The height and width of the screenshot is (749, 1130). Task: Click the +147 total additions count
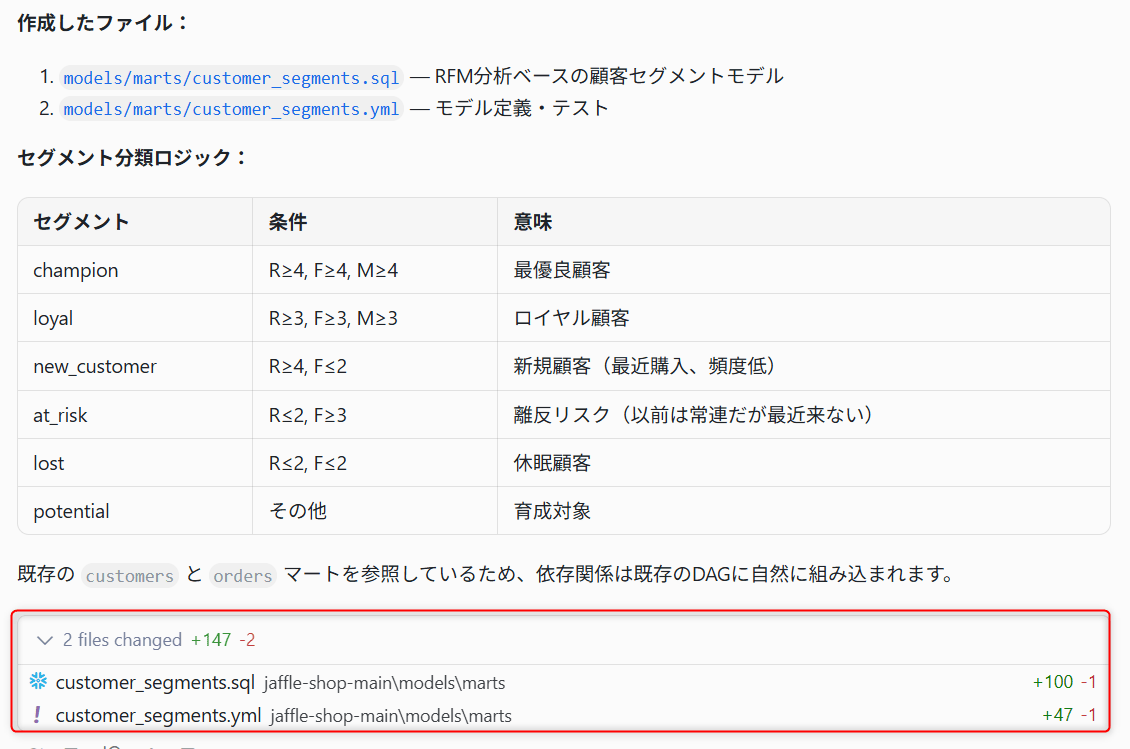click(210, 640)
